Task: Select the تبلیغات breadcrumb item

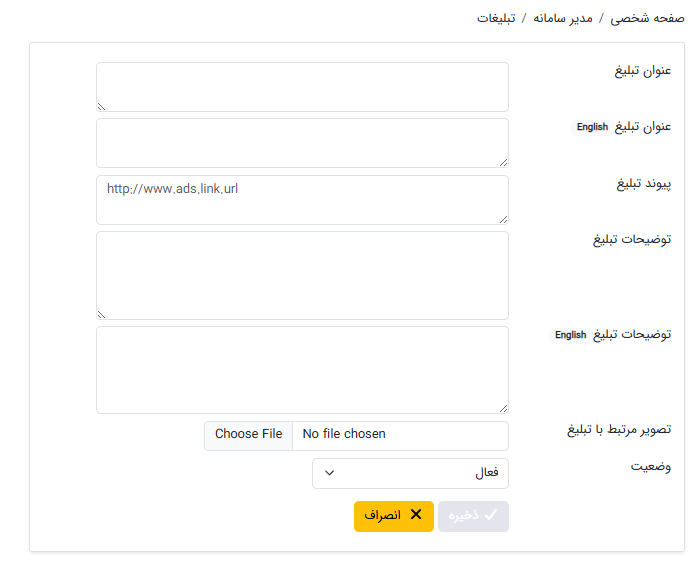Action: coord(497,18)
